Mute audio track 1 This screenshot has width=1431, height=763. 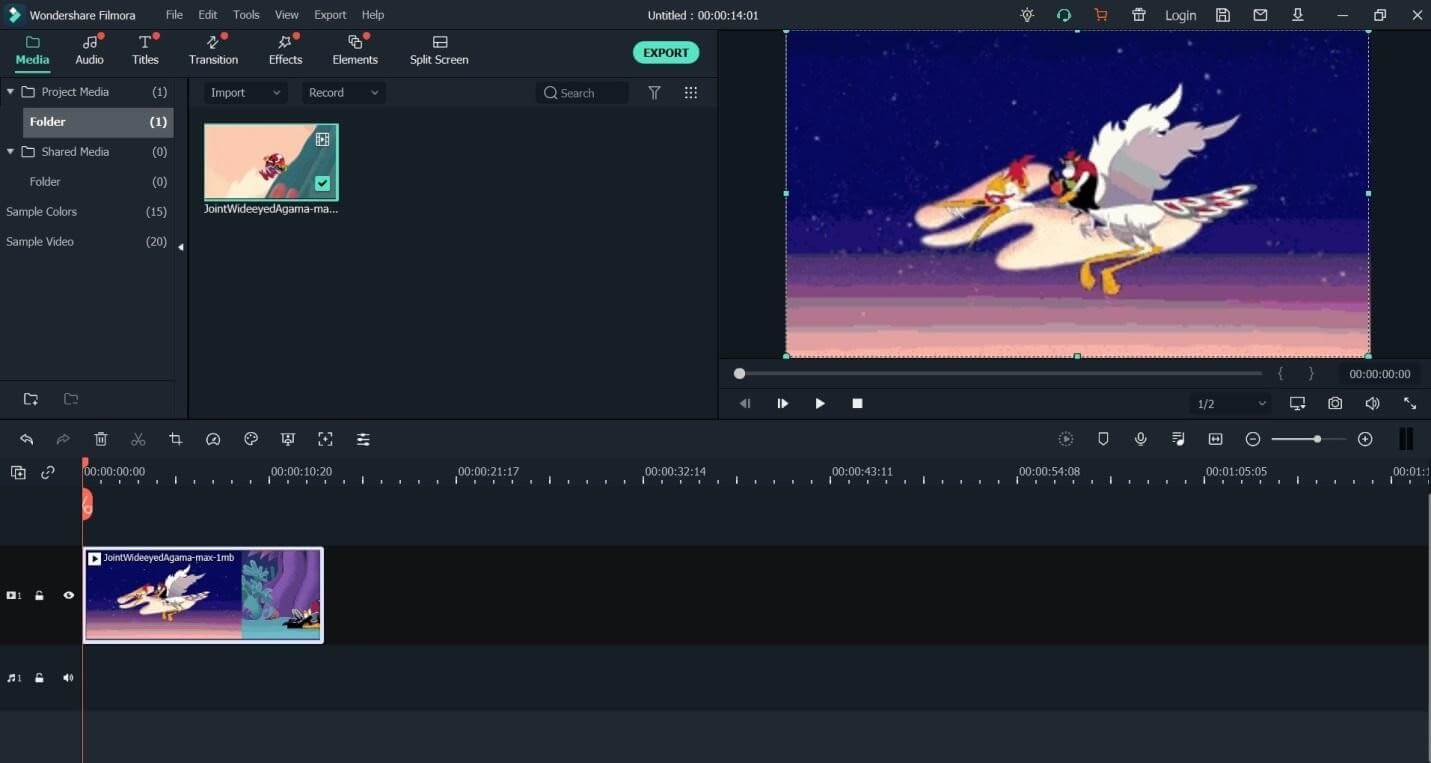(68, 678)
